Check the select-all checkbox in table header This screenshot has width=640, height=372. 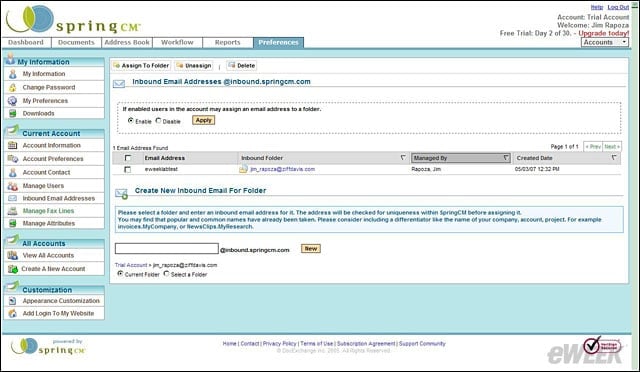pos(128,158)
